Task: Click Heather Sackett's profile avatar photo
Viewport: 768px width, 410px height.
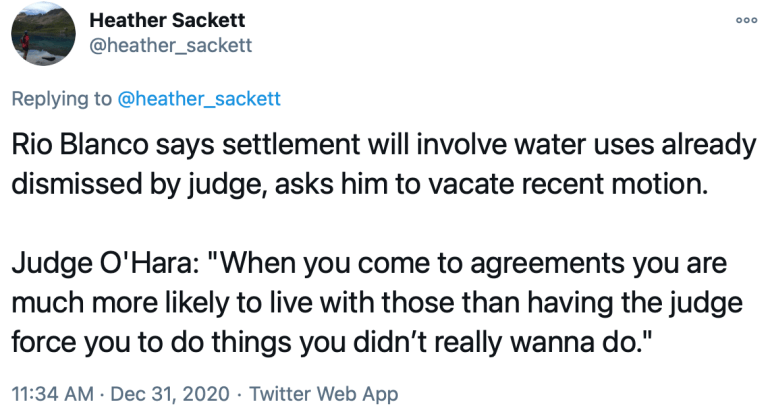Action: [40, 33]
